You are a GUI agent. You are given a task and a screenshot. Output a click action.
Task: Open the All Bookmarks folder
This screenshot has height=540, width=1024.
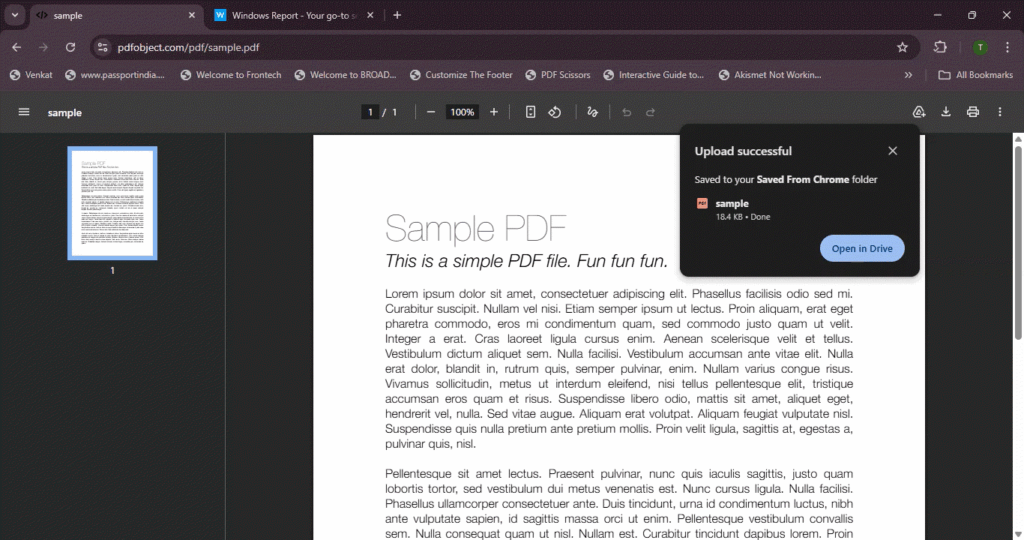(976, 75)
